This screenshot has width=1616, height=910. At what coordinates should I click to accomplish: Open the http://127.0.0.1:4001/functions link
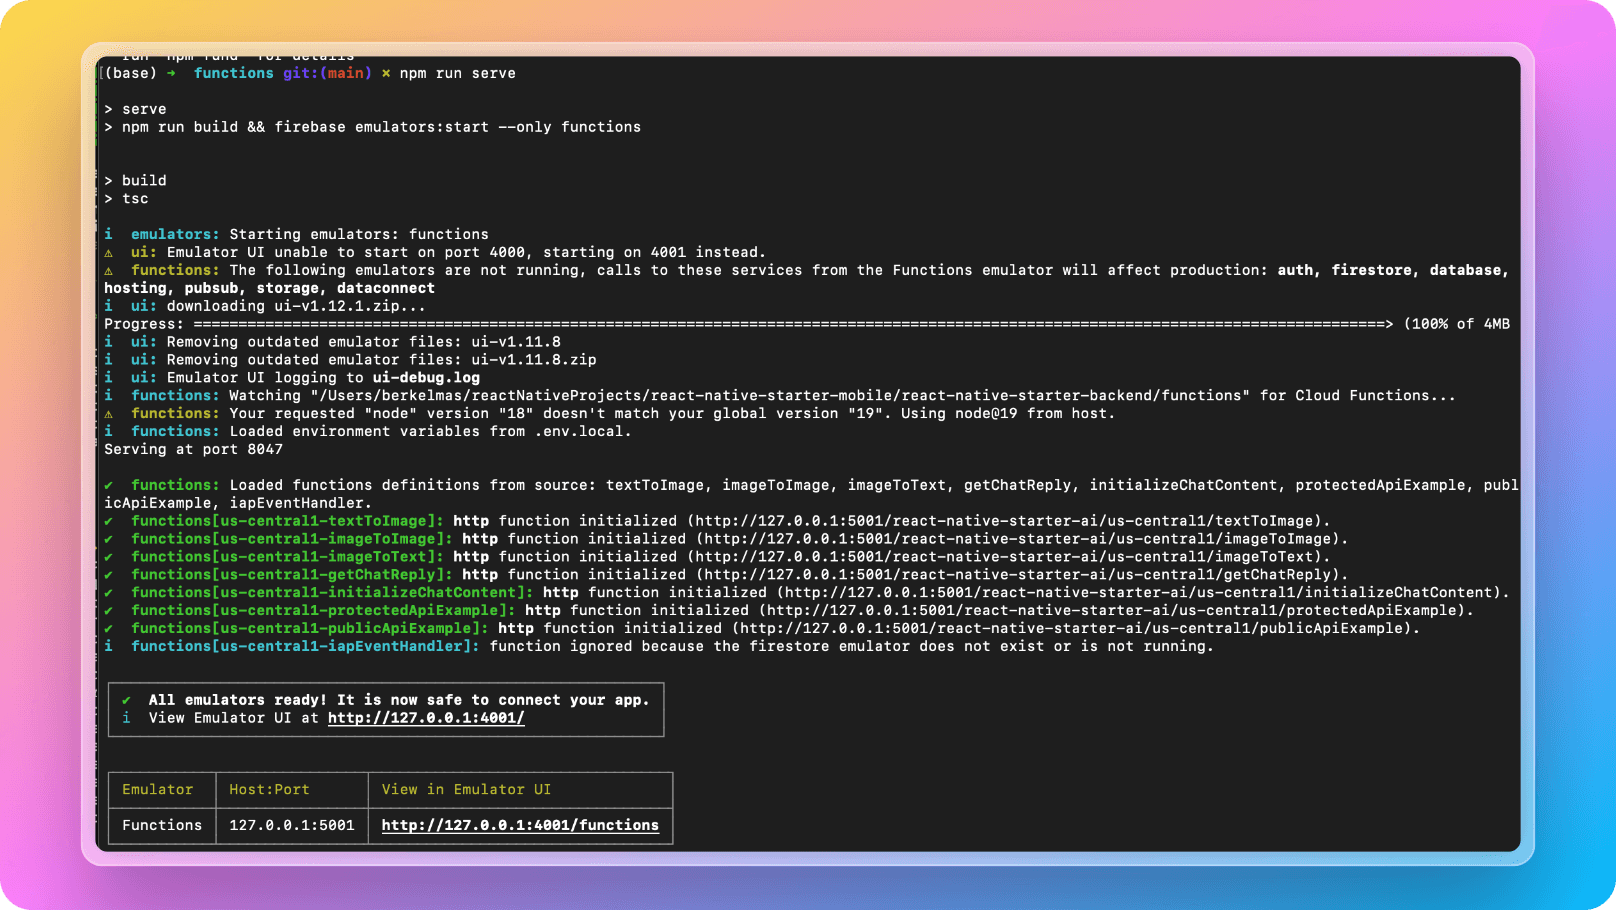520,825
